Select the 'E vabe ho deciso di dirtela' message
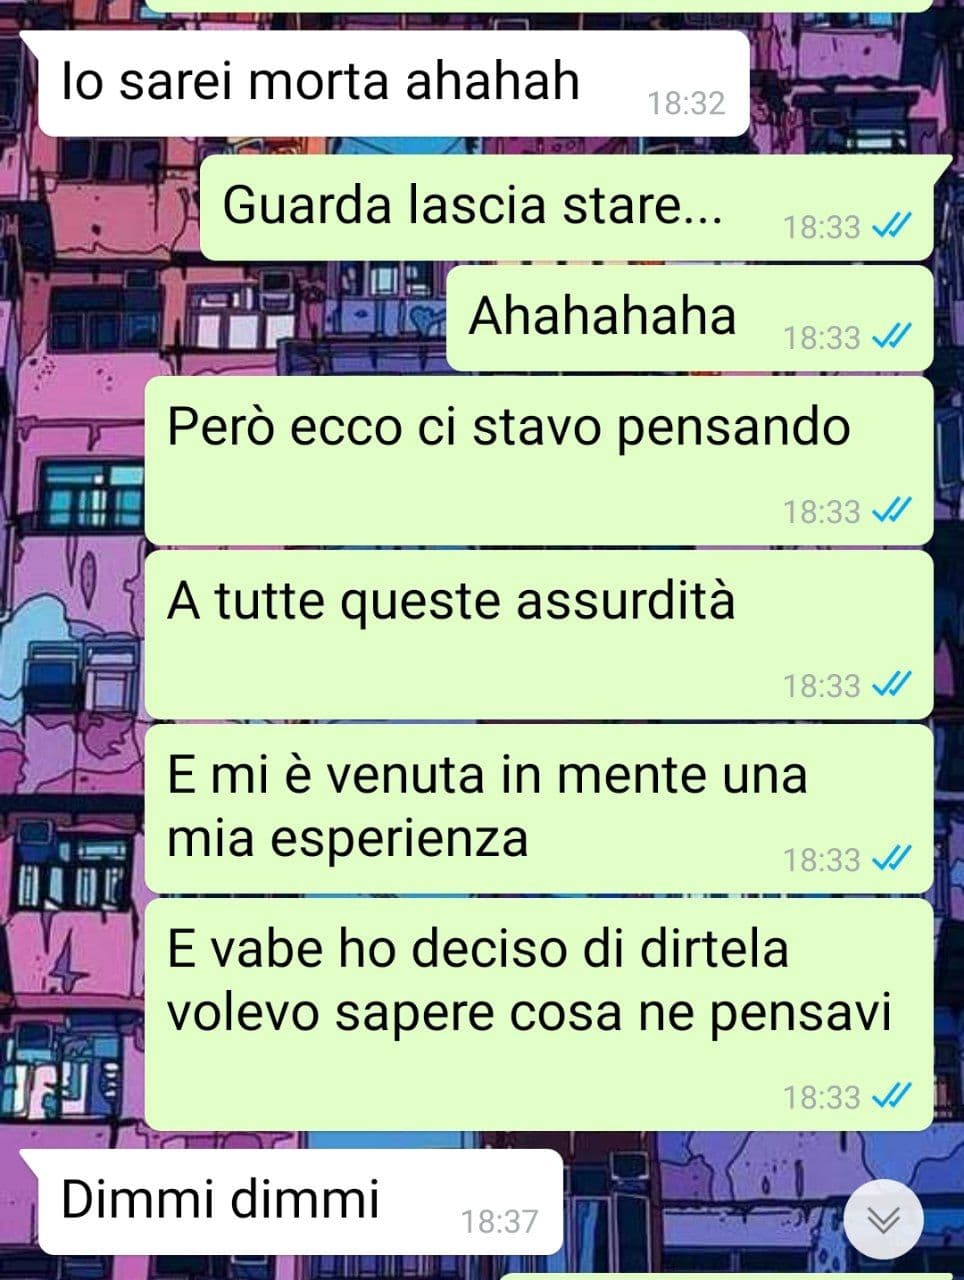Image resolution: width=964 pixels, height=1280 pixels. tap(539, 1015)
